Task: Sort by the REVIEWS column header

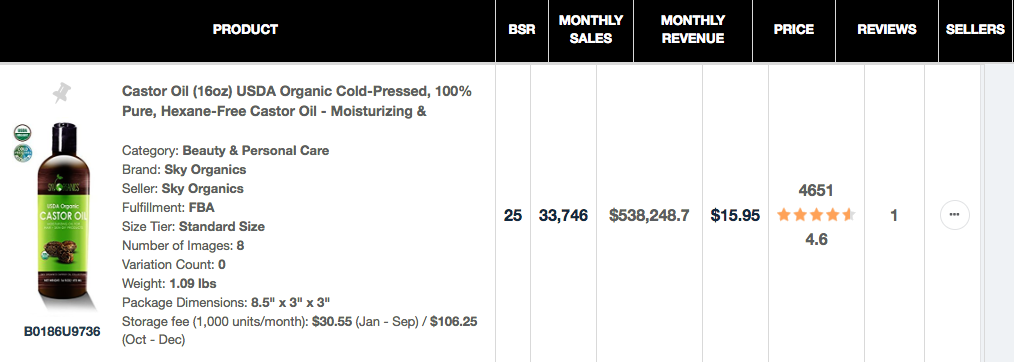Action: tap(887, 29)
